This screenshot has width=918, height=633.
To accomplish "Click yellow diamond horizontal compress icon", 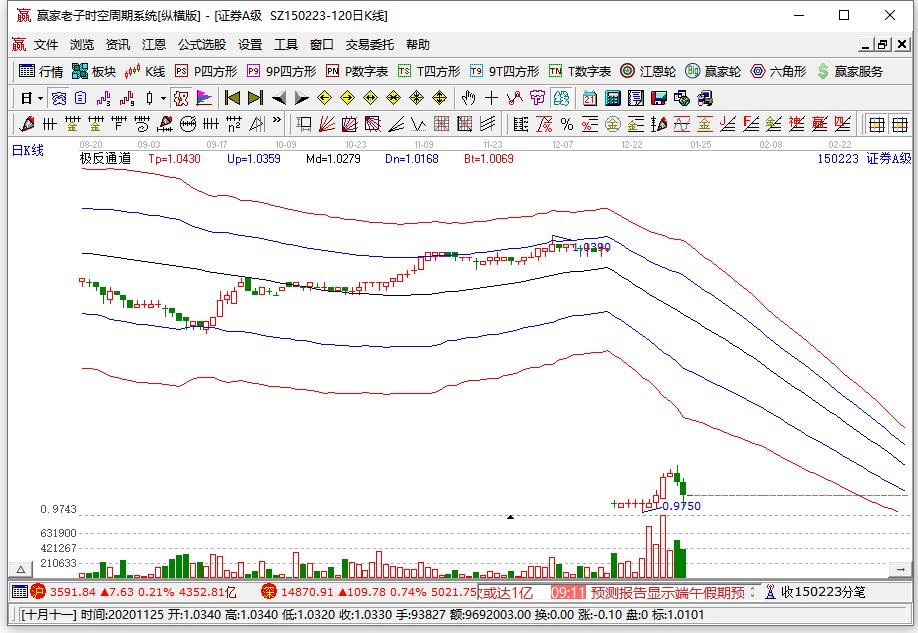I will 393,98.
